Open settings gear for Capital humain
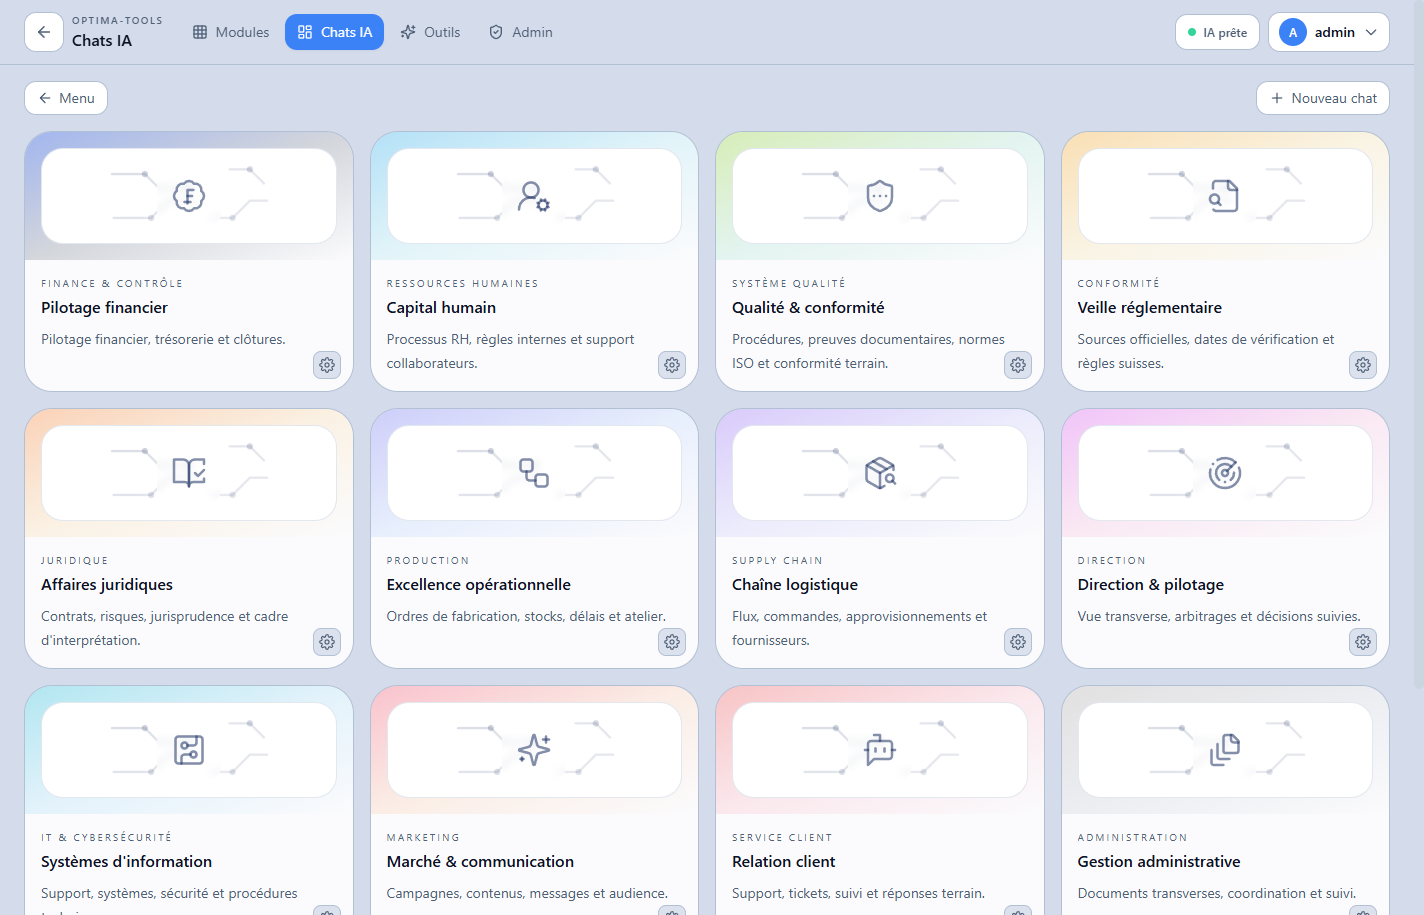Screen dimensions: 1424x915 [x=672, y=365]
